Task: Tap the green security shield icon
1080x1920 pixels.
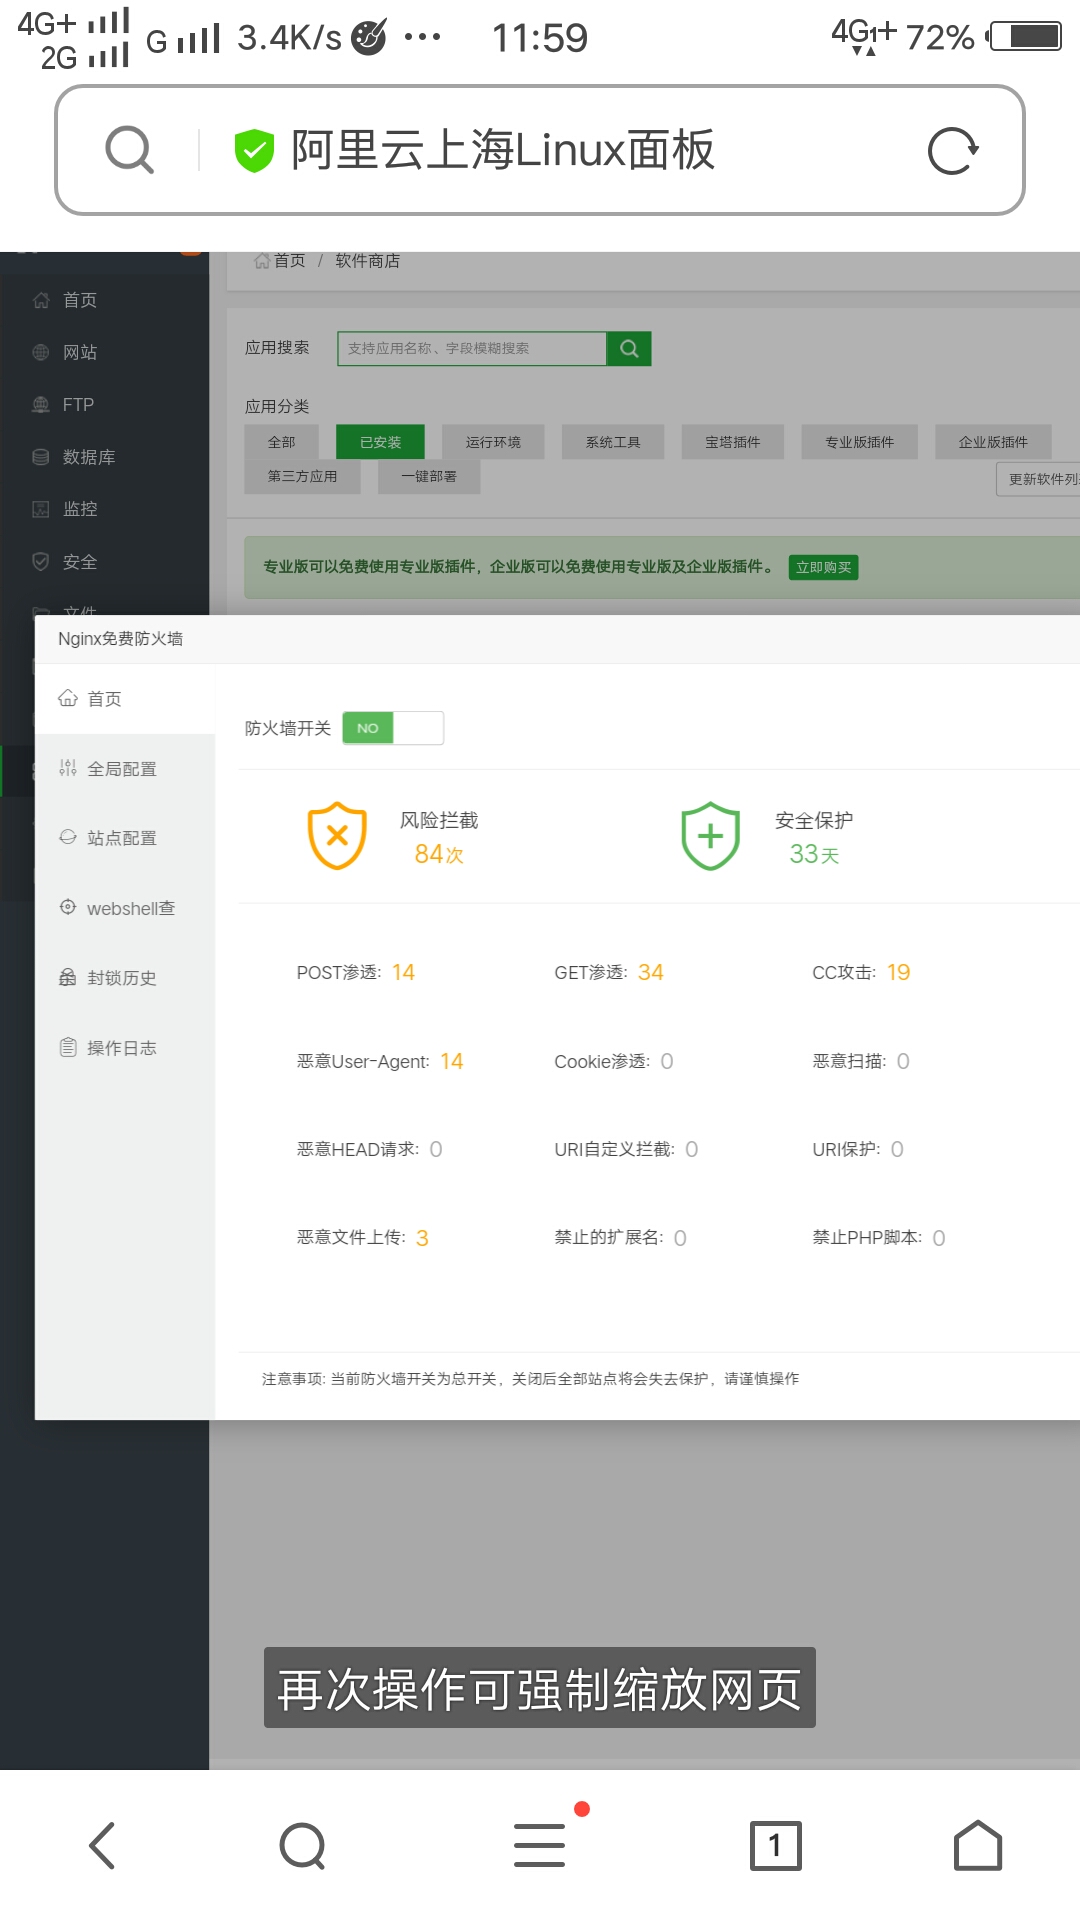Action: [x=254, y=151]
